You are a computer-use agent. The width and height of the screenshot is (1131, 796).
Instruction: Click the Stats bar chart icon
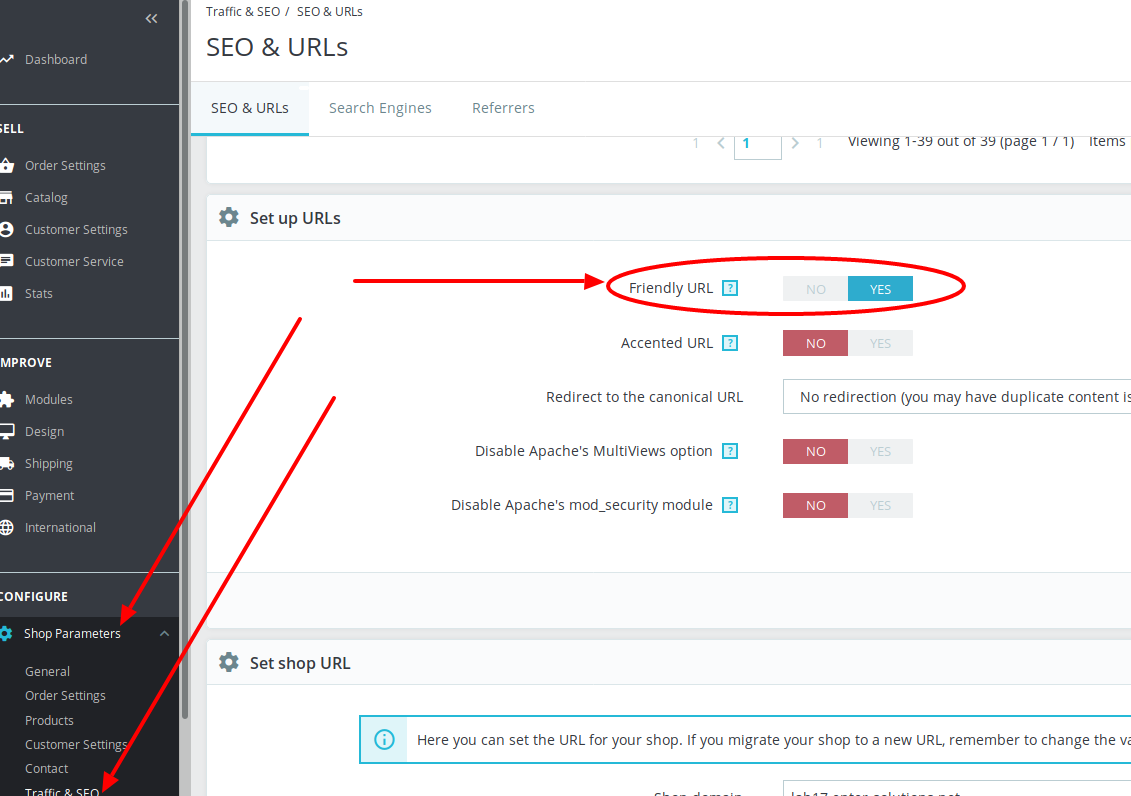pos(6,293)
